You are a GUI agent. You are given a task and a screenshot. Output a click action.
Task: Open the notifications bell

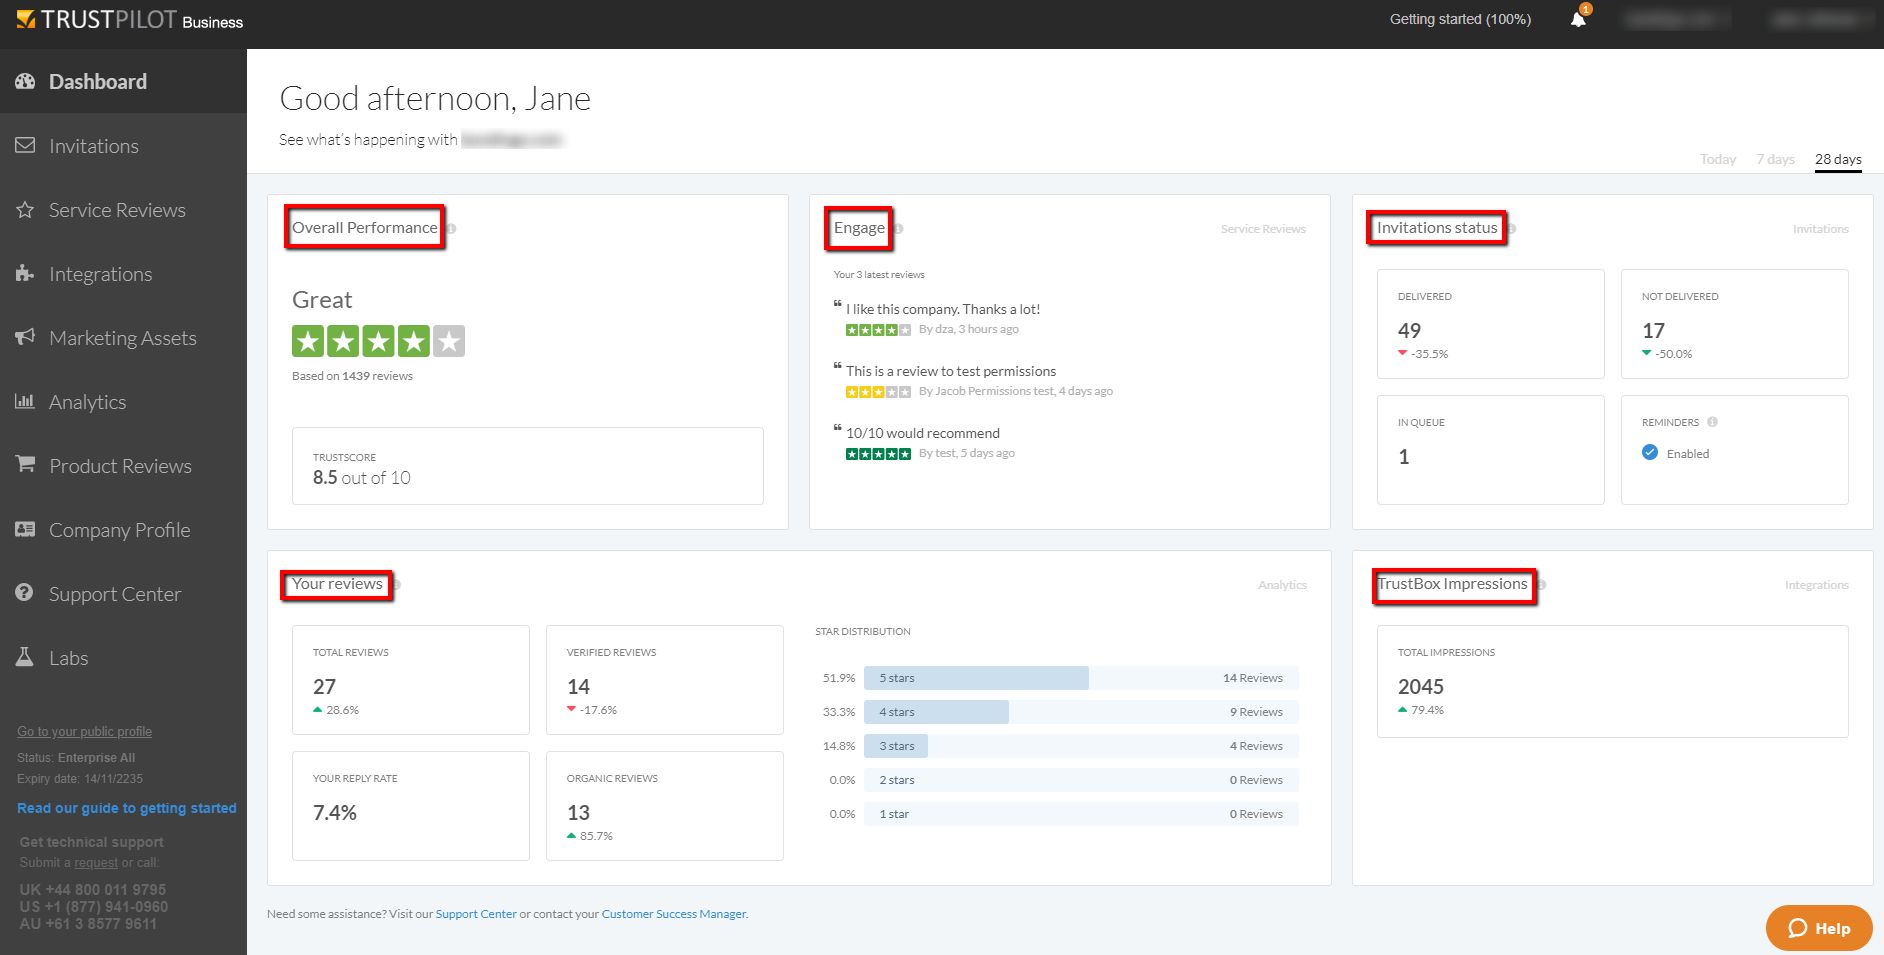coord(1578,19)
